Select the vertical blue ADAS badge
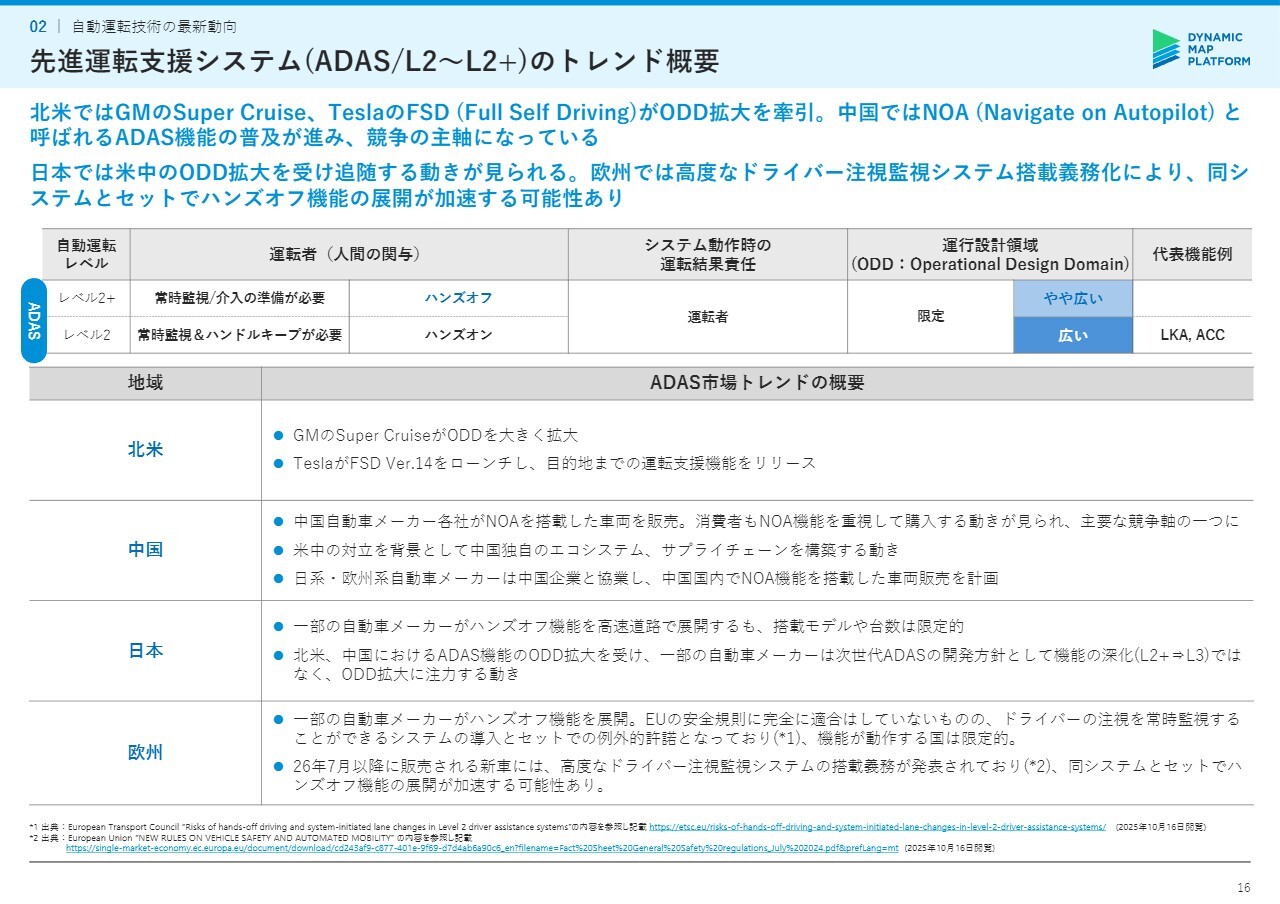 33,320
